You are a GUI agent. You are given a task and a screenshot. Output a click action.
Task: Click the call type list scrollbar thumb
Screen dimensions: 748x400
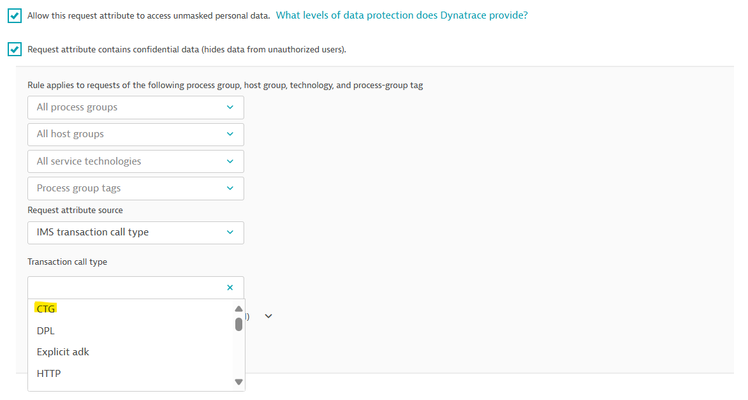[x=238, y=324]
